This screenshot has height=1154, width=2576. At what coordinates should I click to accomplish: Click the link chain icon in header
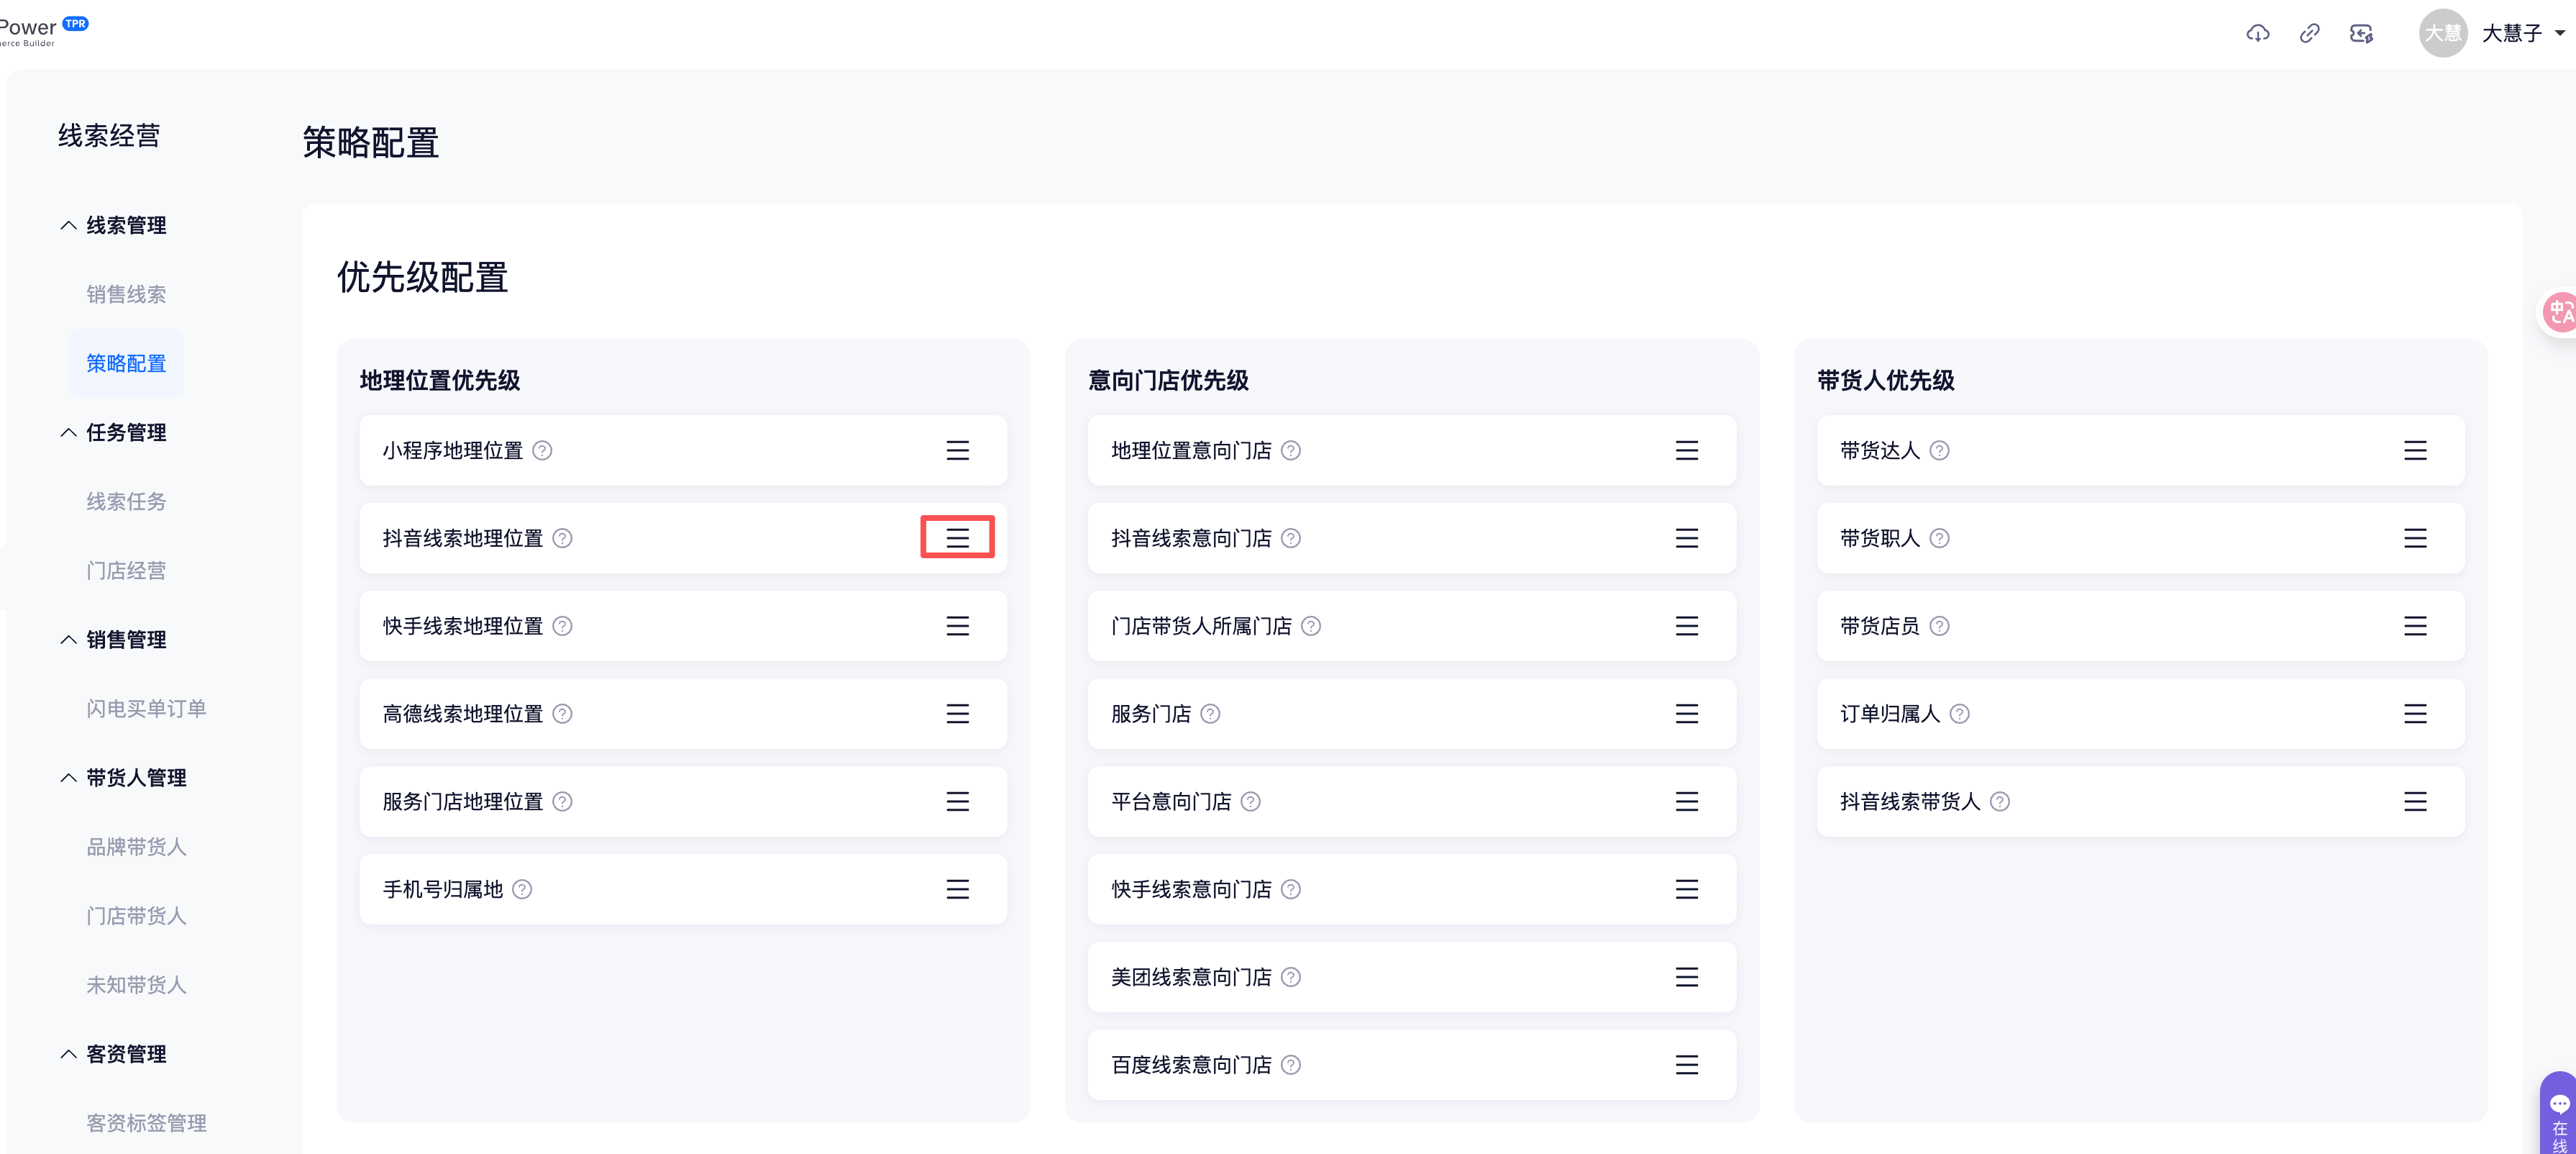(x=2309, y=34)
